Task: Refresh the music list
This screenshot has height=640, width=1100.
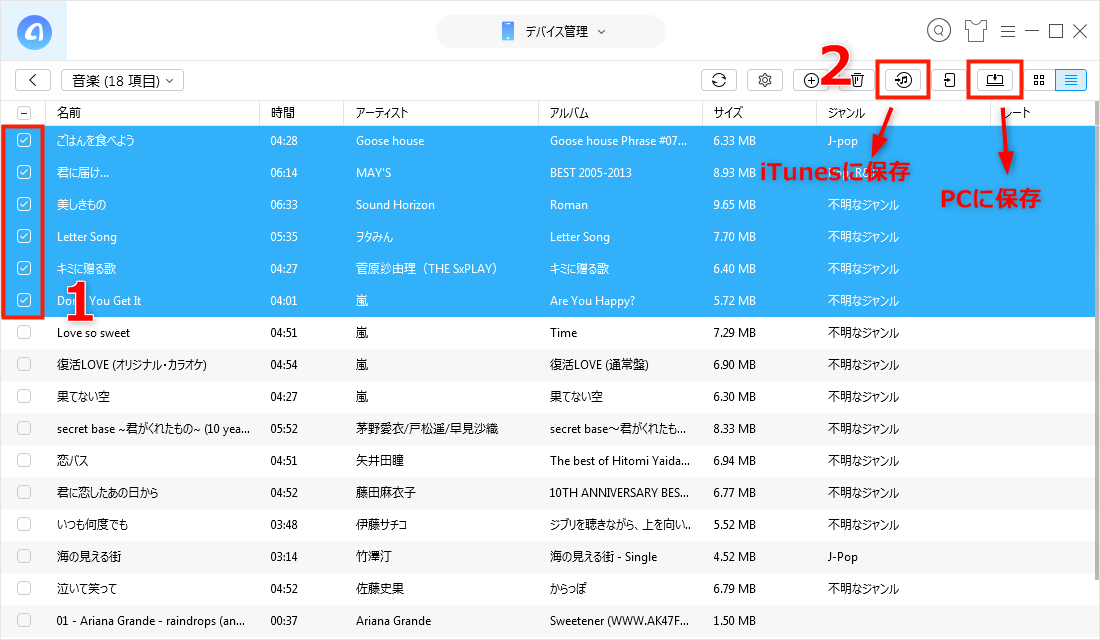Action: (719, 80)
